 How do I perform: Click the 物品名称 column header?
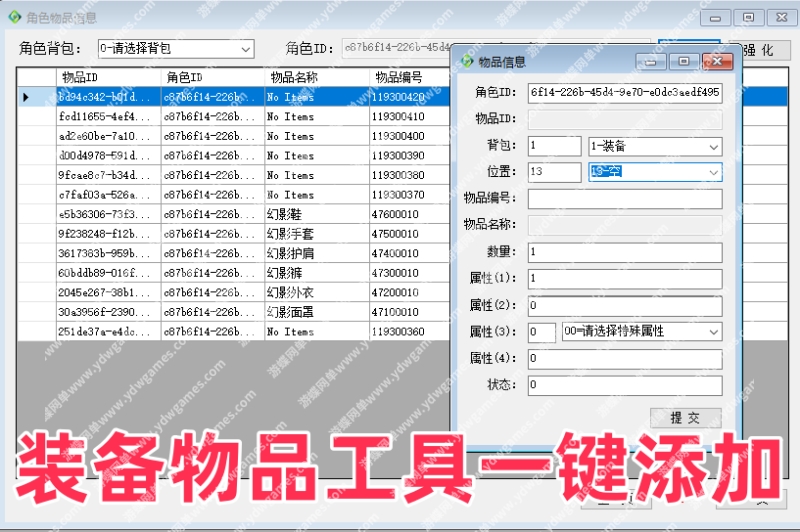317,77
